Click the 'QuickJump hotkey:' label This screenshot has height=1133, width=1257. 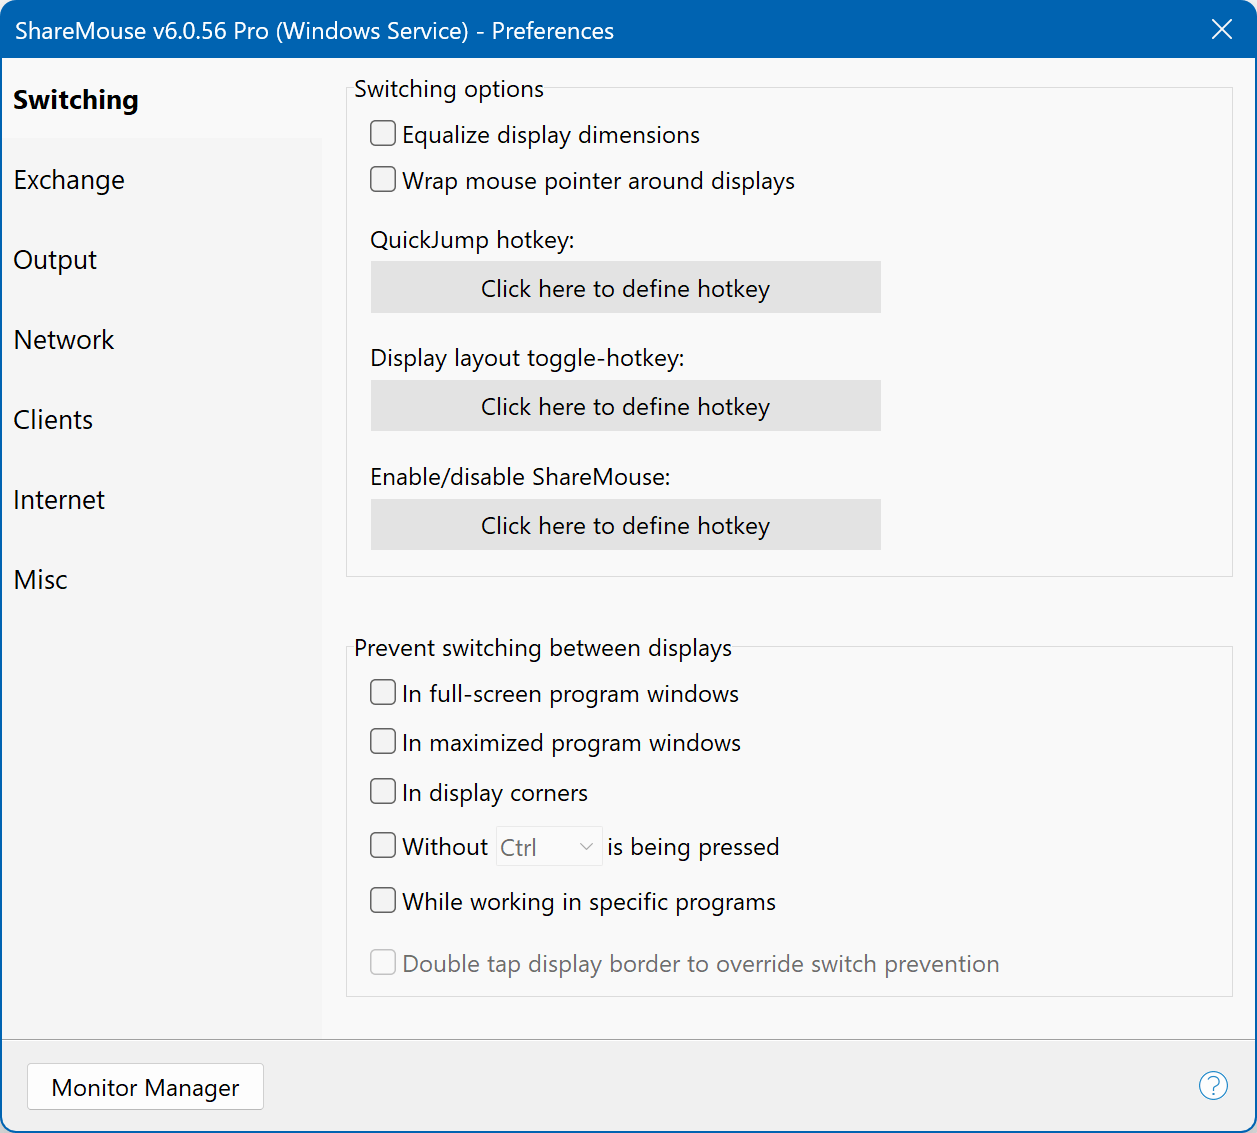pos(472,240)
